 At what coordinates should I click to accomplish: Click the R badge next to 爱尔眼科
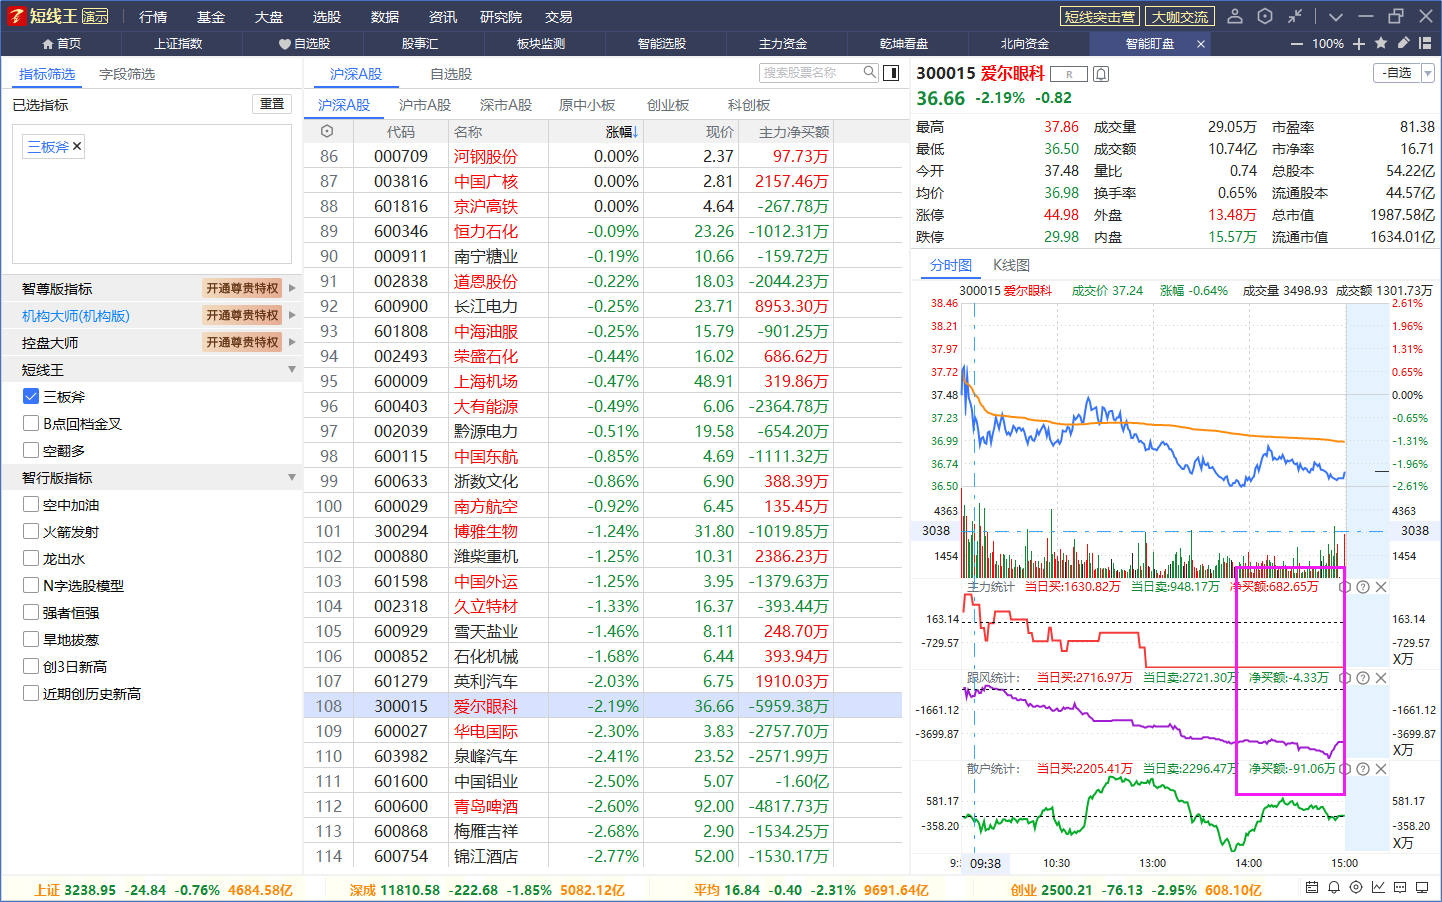point(1069,74)
